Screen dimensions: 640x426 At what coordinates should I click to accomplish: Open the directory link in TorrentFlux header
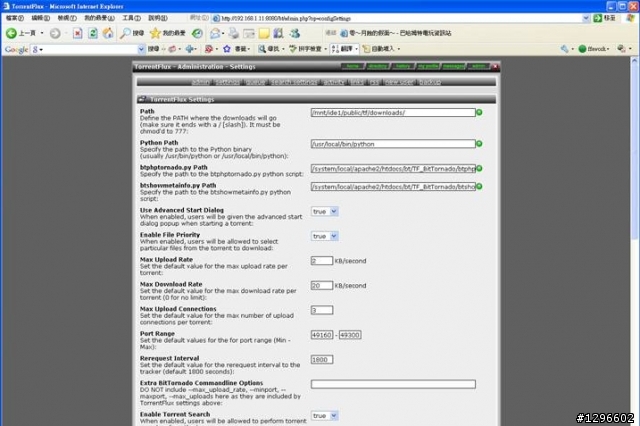378,66
